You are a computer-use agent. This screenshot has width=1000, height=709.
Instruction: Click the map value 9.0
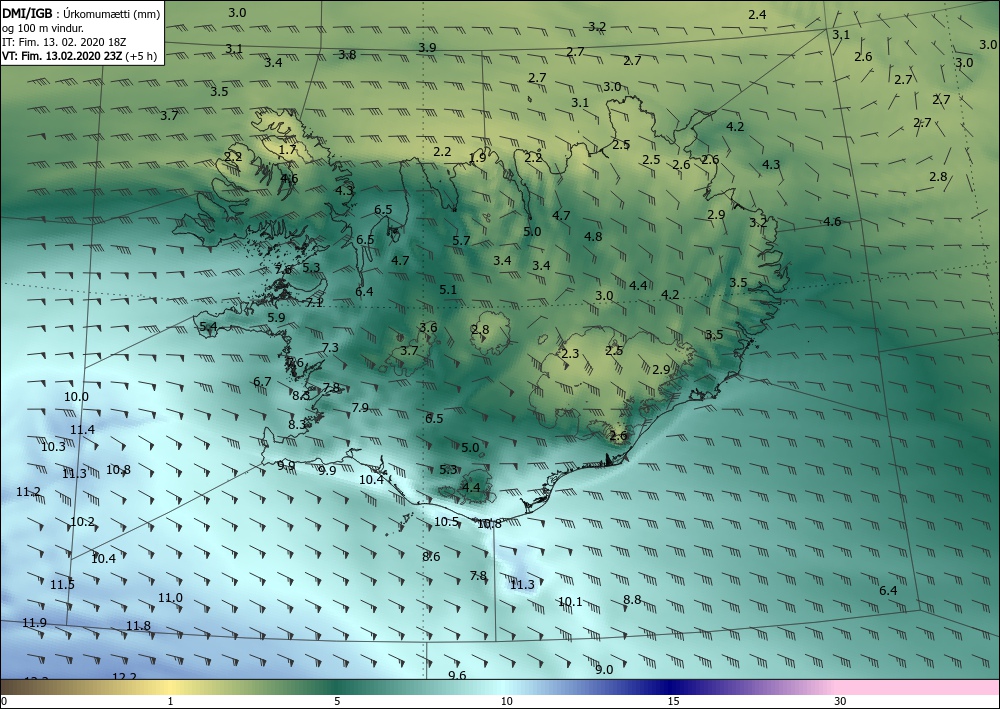(604, 669)
